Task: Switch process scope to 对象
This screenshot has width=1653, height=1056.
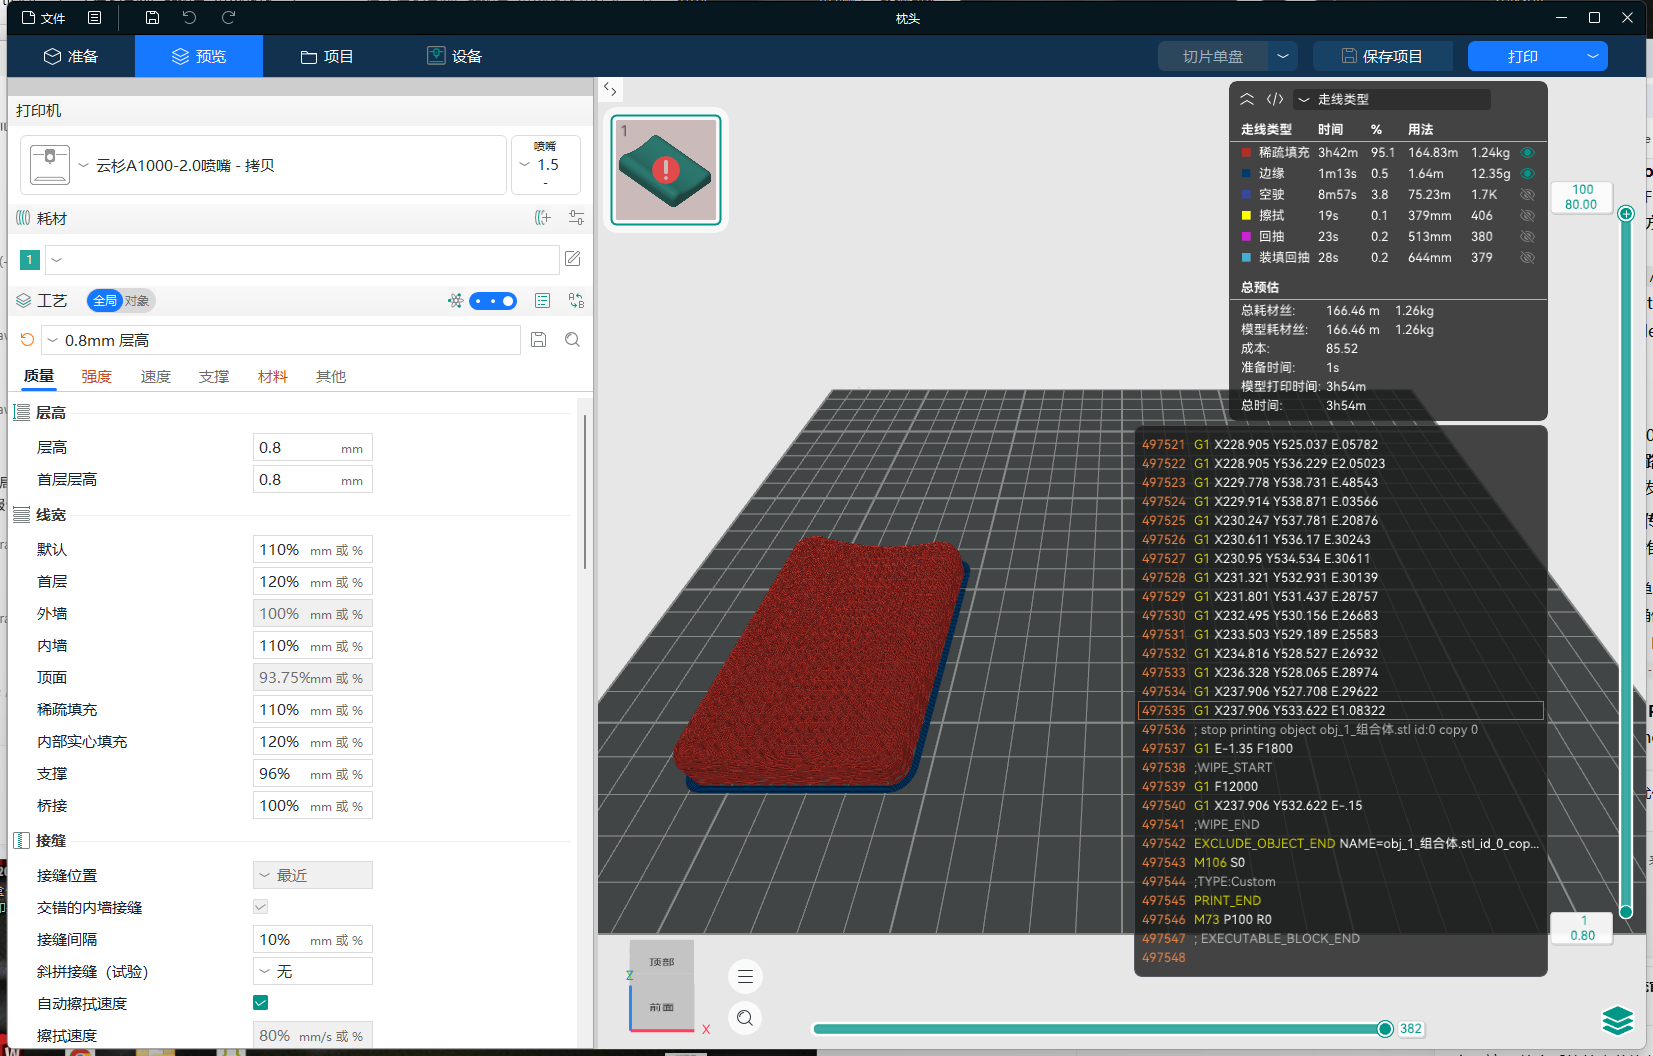Action: [137, 301]
